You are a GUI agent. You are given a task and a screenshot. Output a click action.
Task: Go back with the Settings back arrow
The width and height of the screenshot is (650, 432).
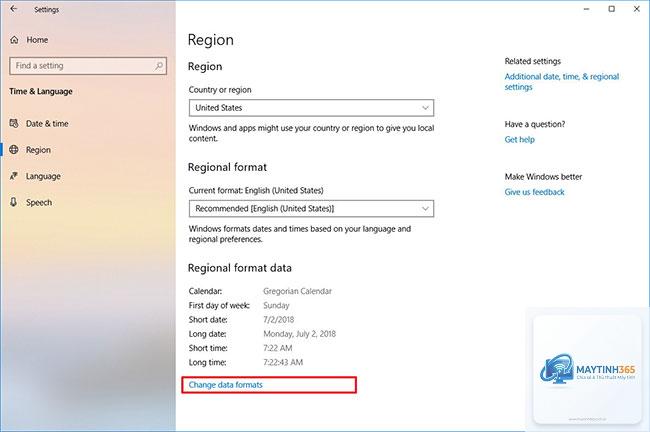[14, 9]
